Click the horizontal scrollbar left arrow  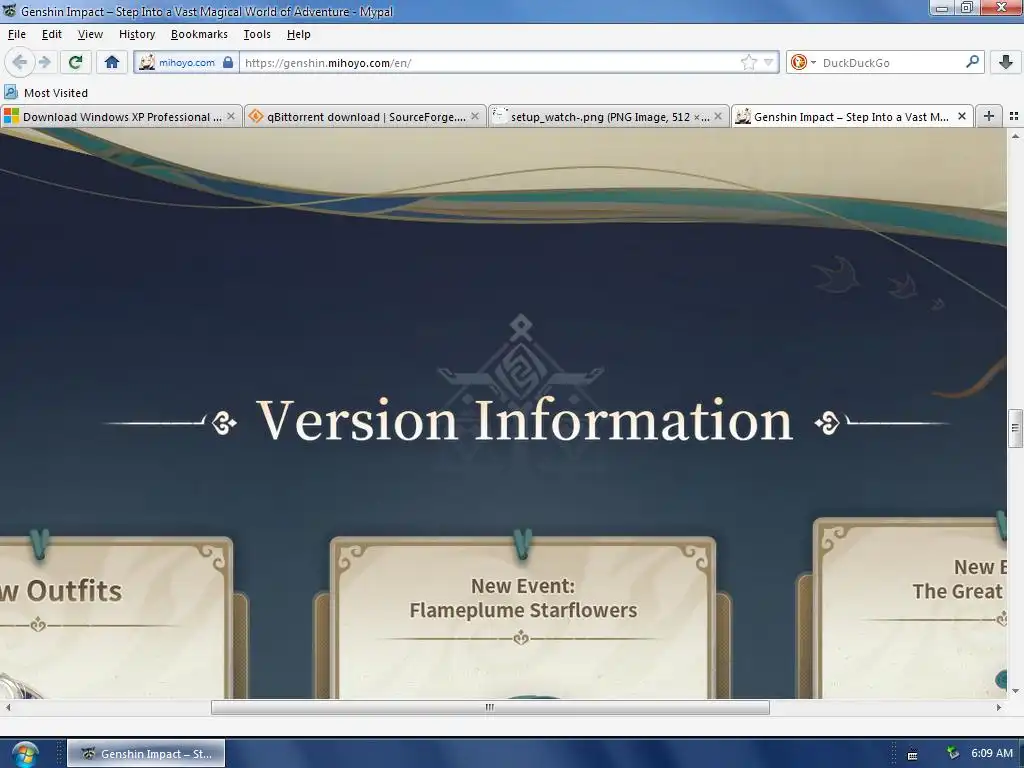(8, 707)
